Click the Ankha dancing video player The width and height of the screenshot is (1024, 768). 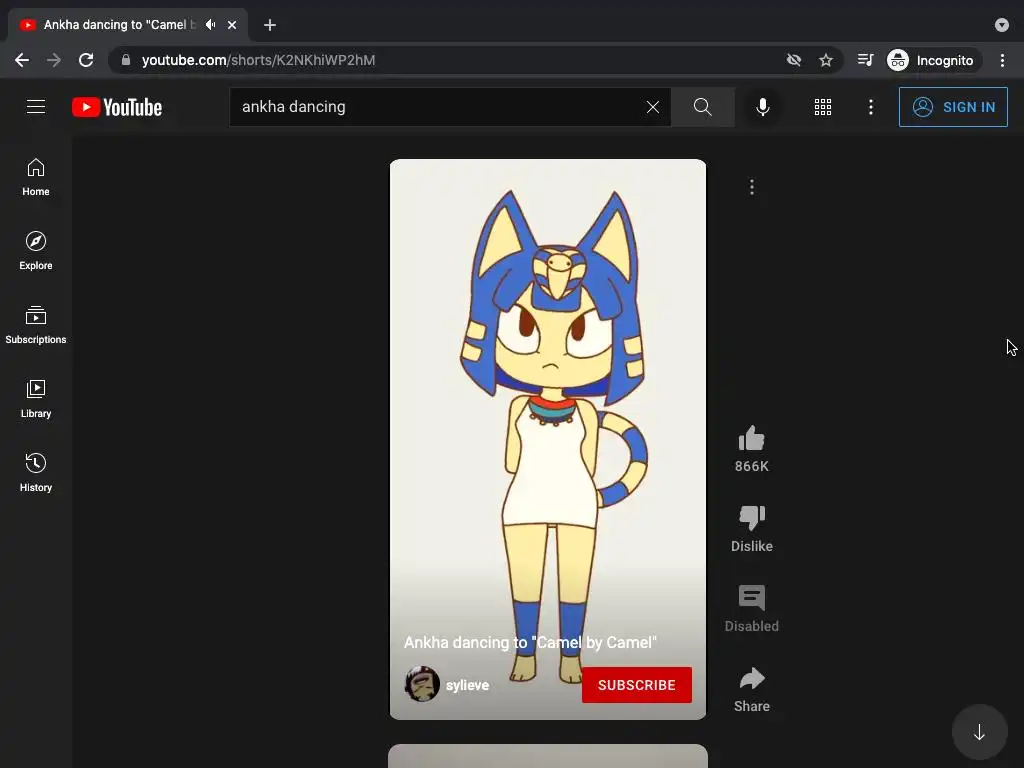(548, 440)
